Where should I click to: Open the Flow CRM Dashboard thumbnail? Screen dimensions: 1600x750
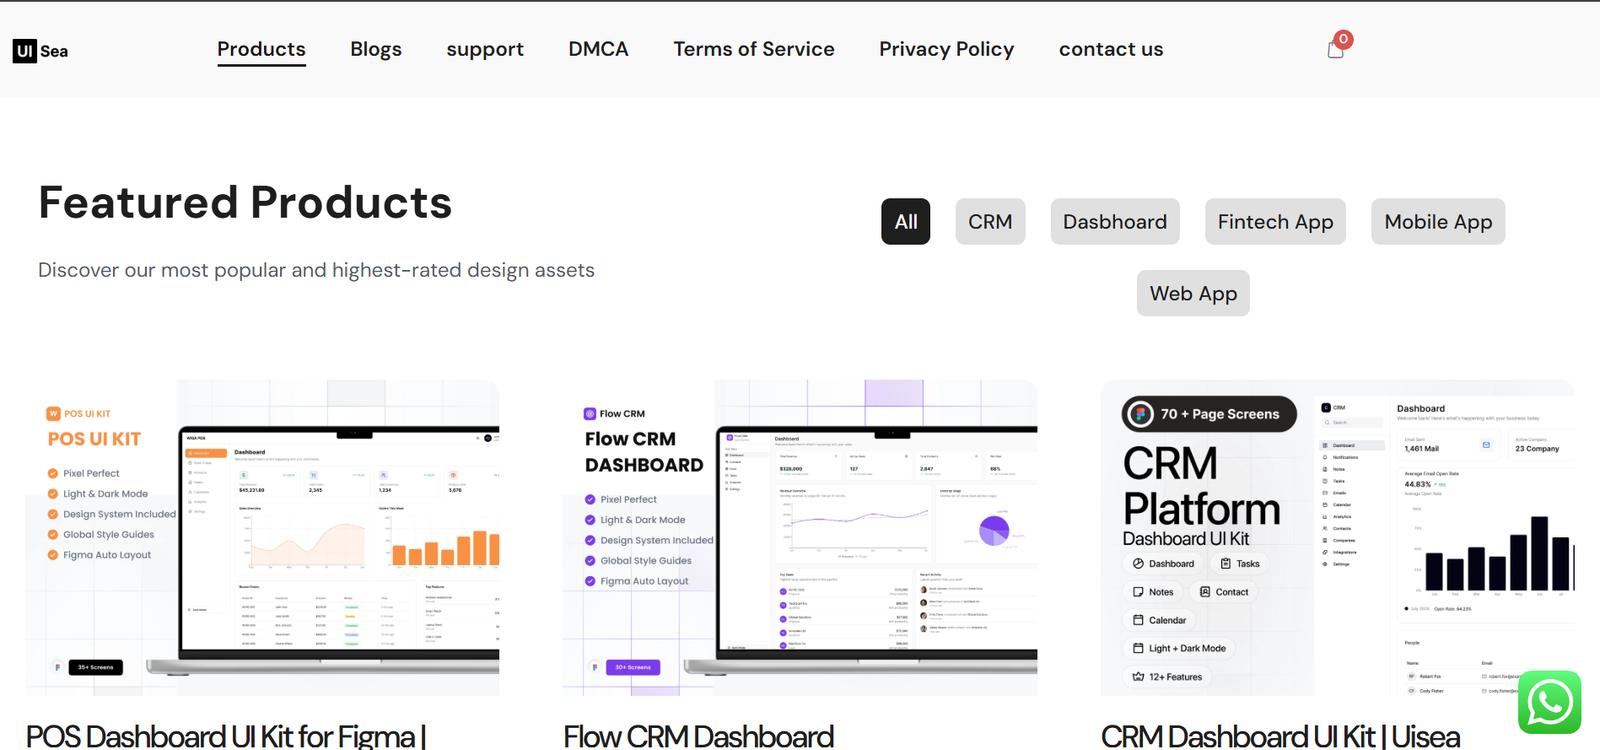(800, 537)
